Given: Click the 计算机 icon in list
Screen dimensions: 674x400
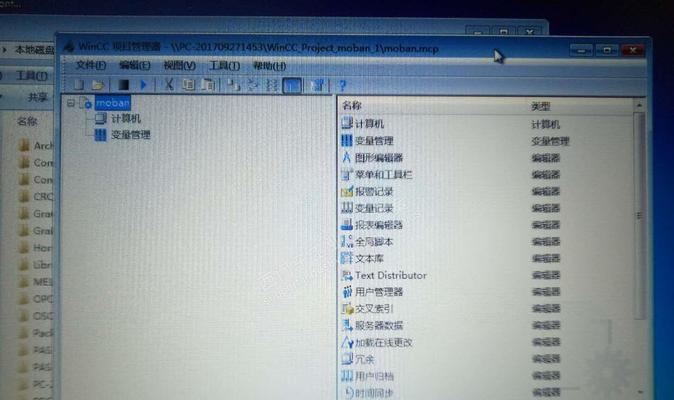Looking at the screenshot, I should [346, 123].
